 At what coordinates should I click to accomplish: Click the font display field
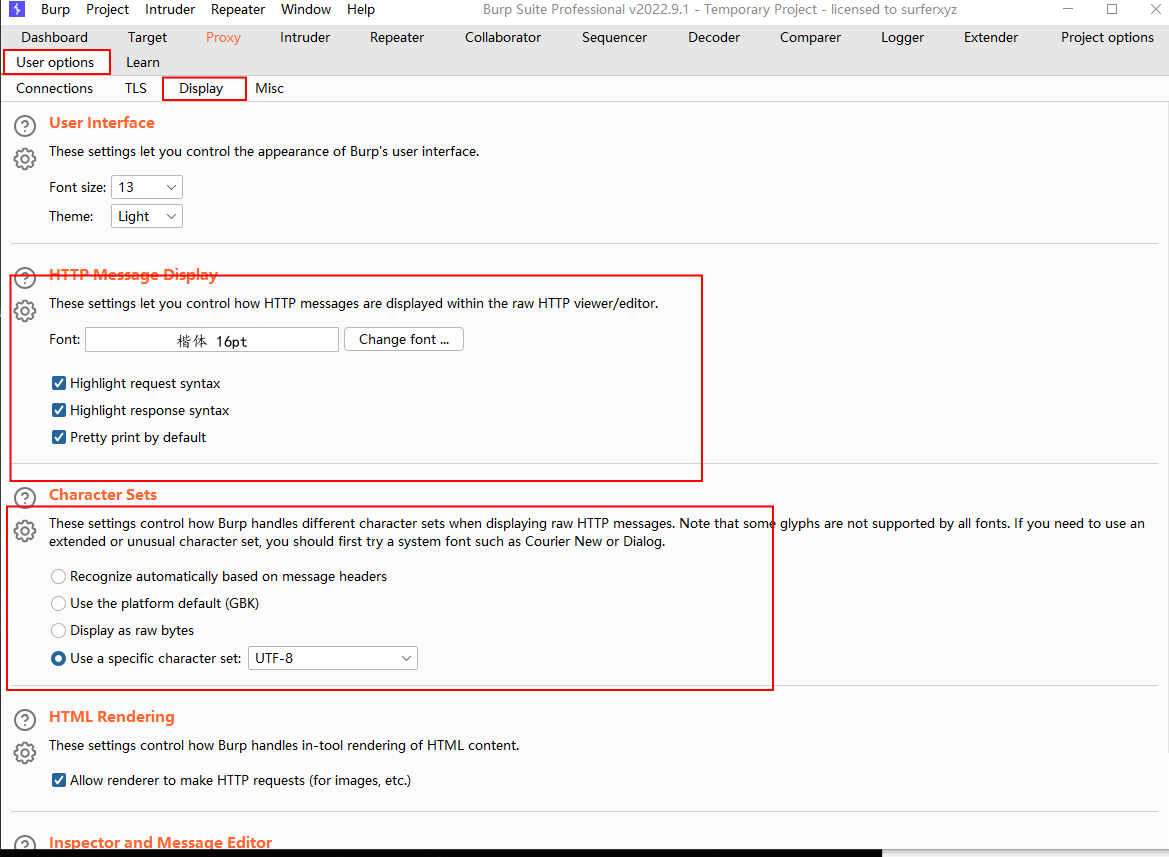tap(212, 340)
